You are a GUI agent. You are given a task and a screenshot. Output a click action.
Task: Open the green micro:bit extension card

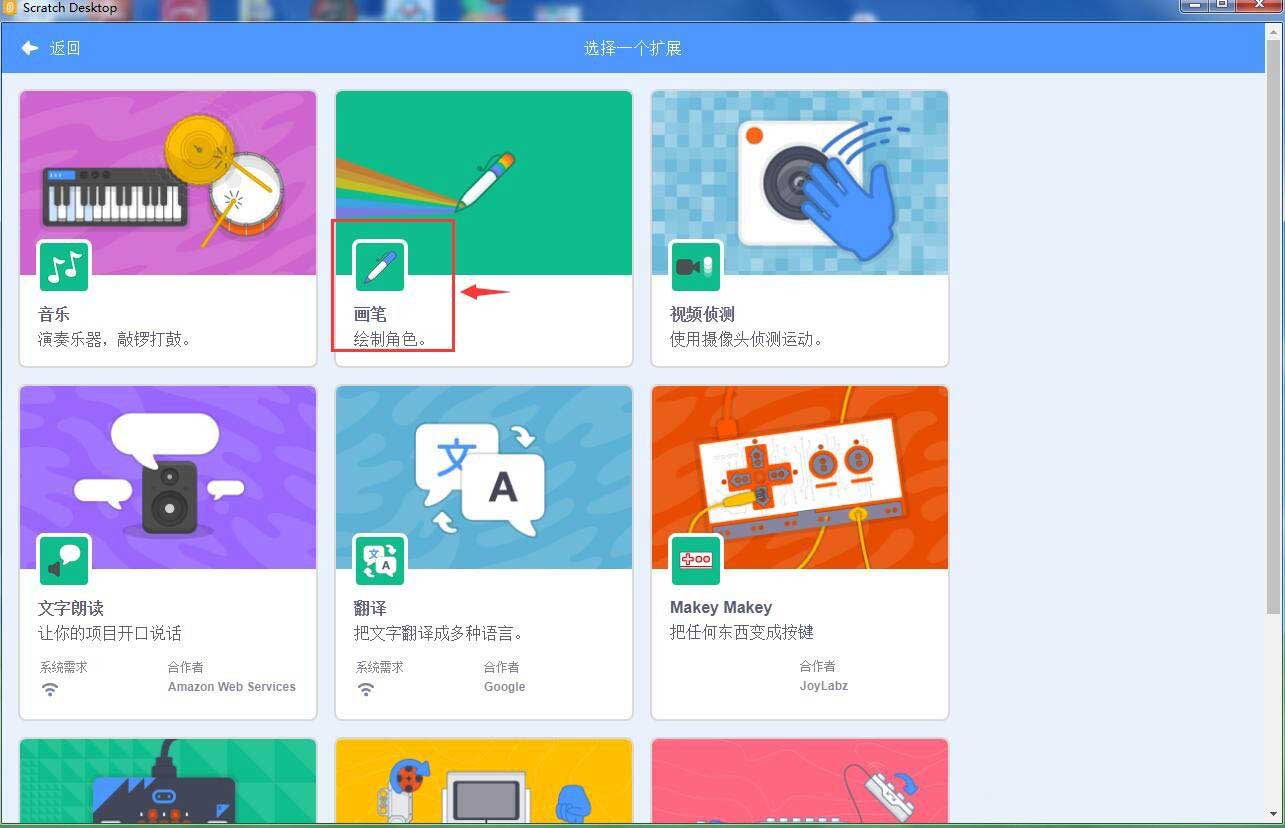click(x=168, y=781)
